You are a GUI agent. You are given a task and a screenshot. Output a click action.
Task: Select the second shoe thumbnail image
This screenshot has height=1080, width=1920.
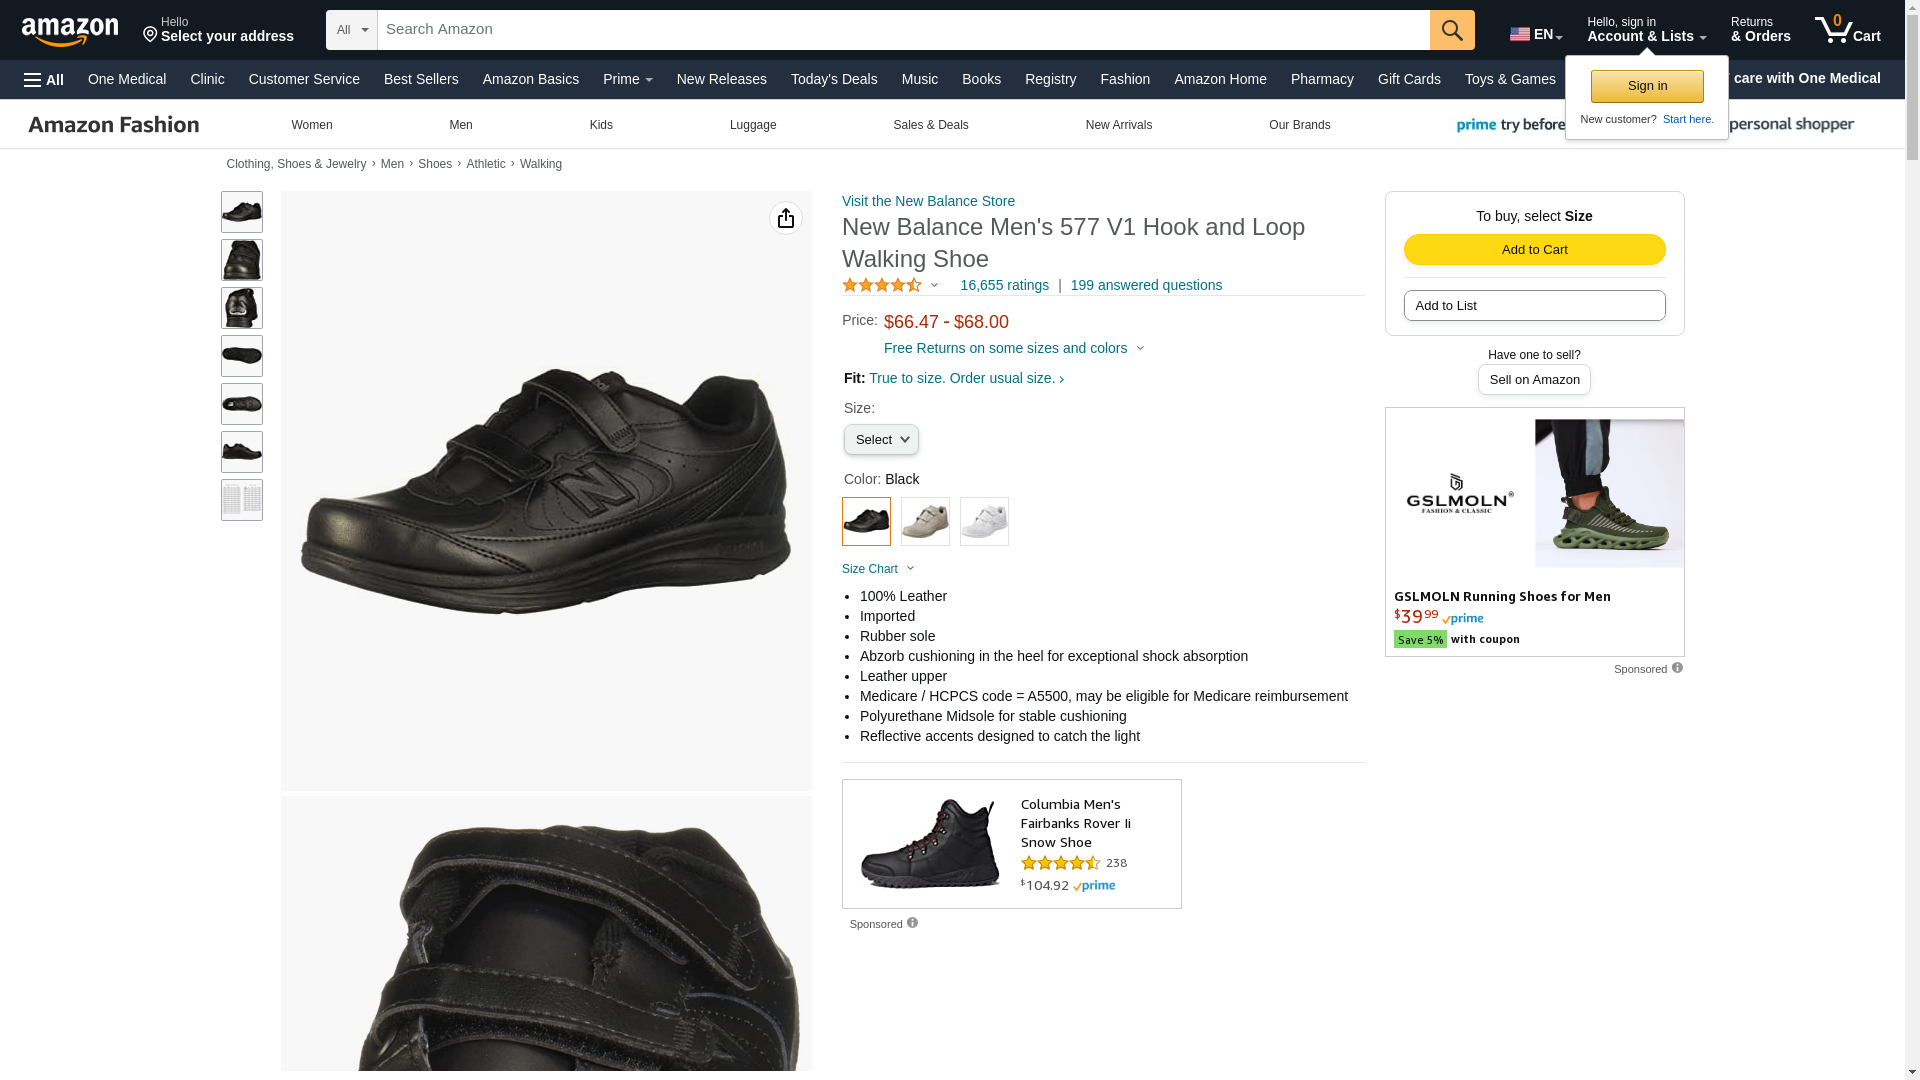pyautogui.click(x=242, y=260)
